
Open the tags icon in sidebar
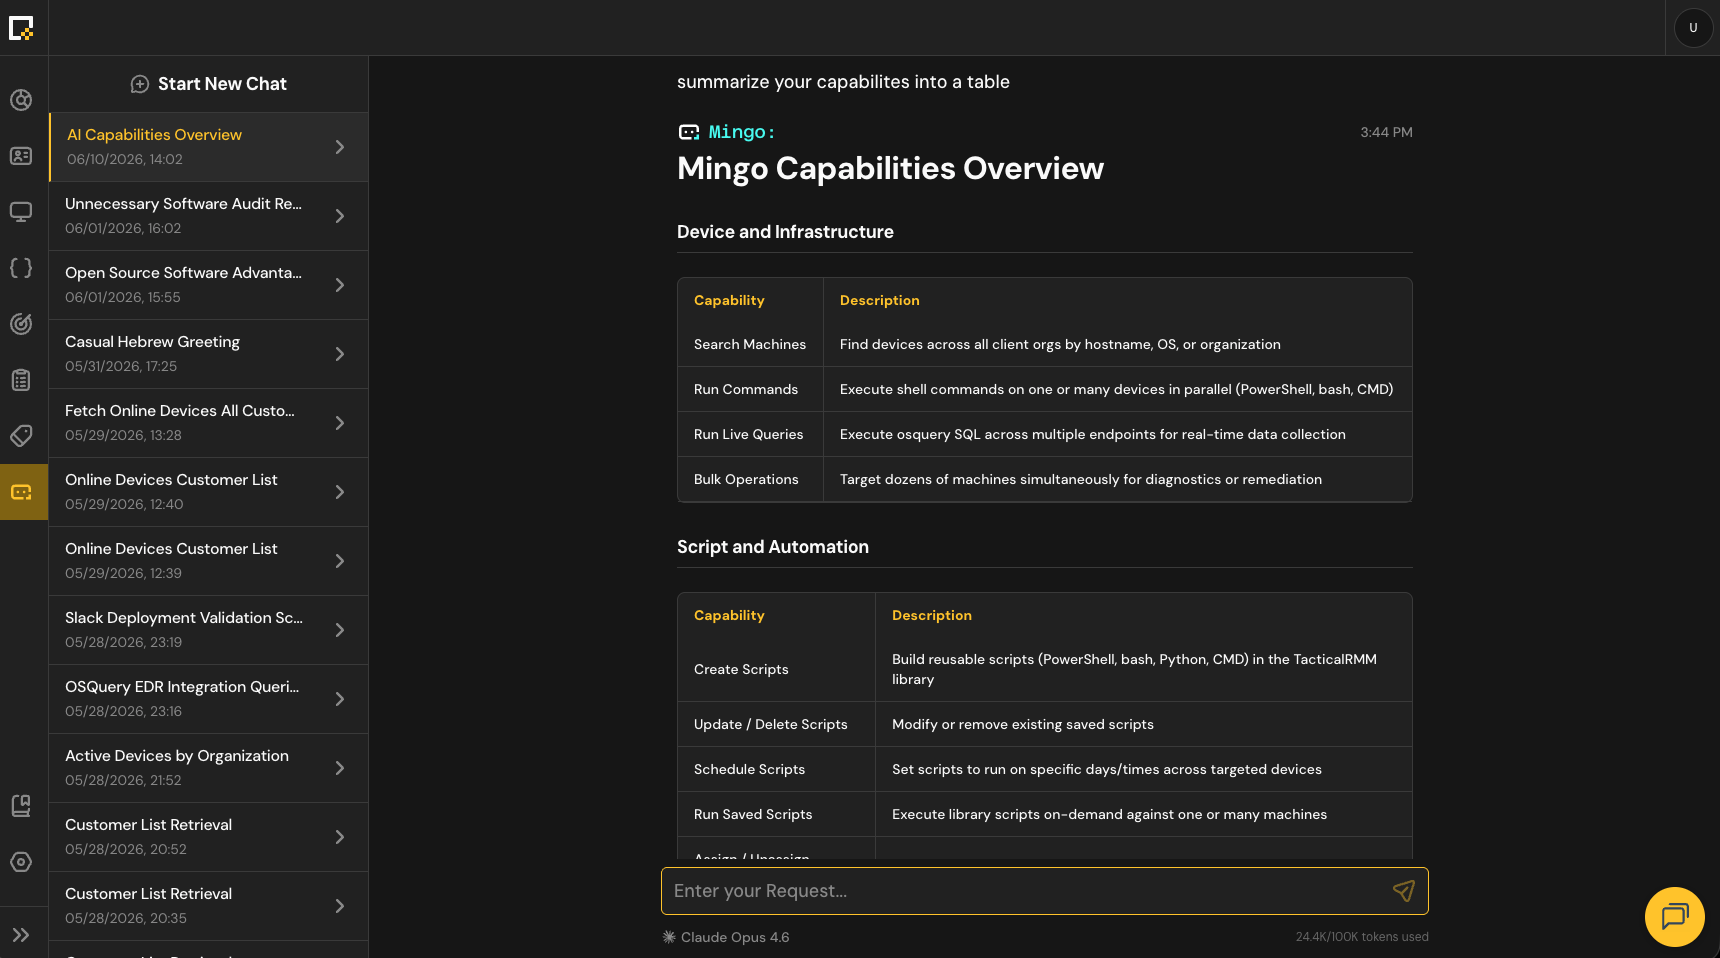click(21, 436)
